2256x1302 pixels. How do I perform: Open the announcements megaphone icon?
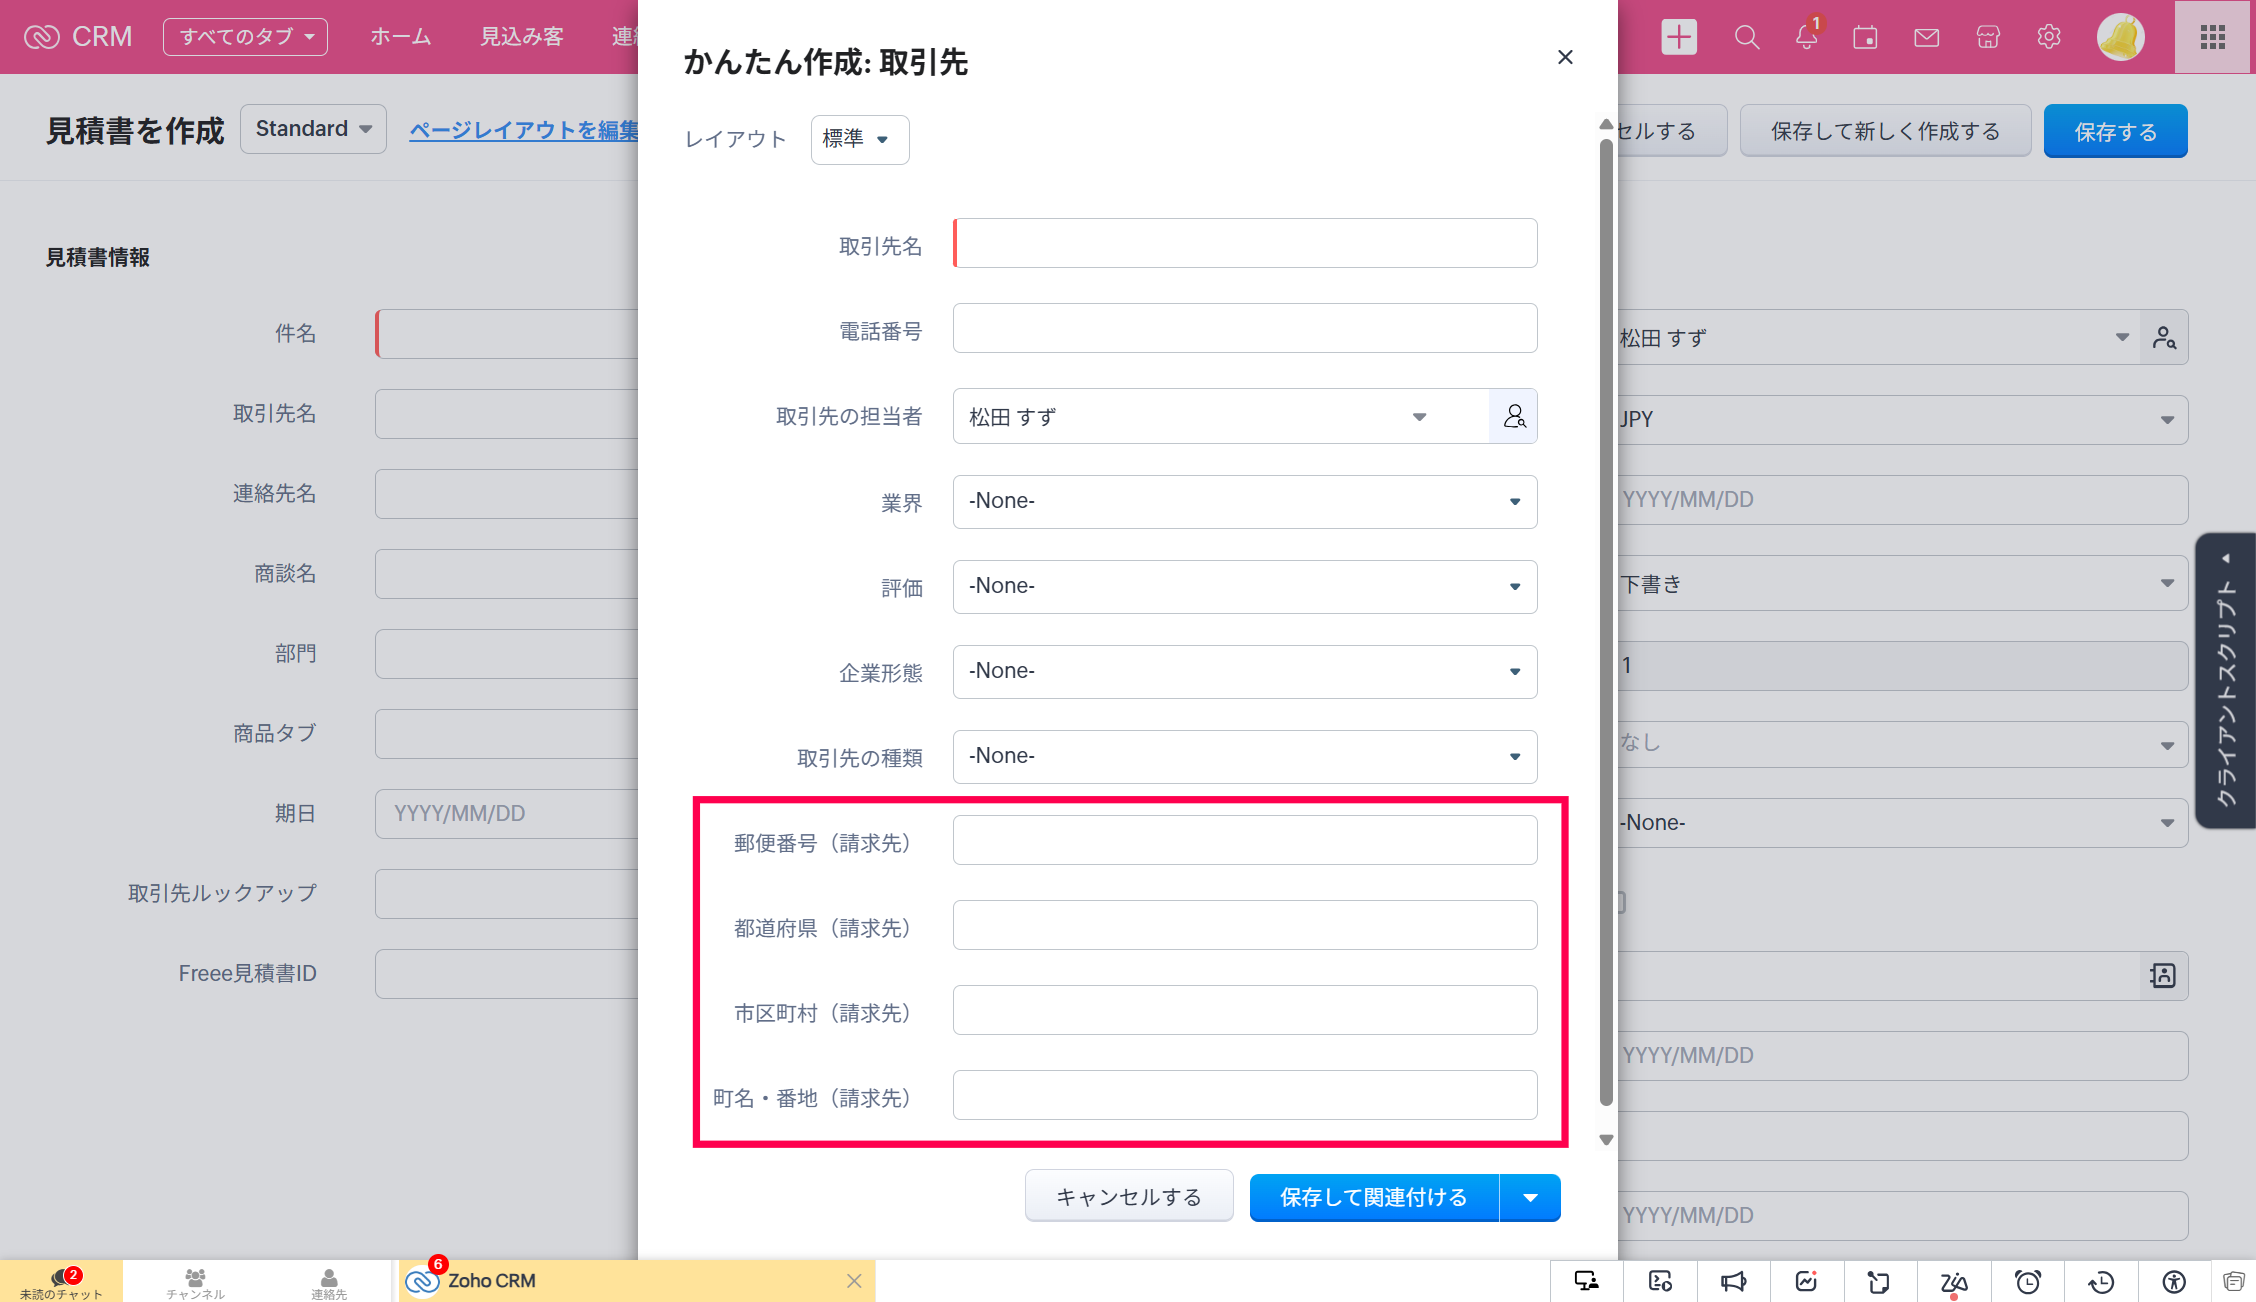[1733, 1282]
